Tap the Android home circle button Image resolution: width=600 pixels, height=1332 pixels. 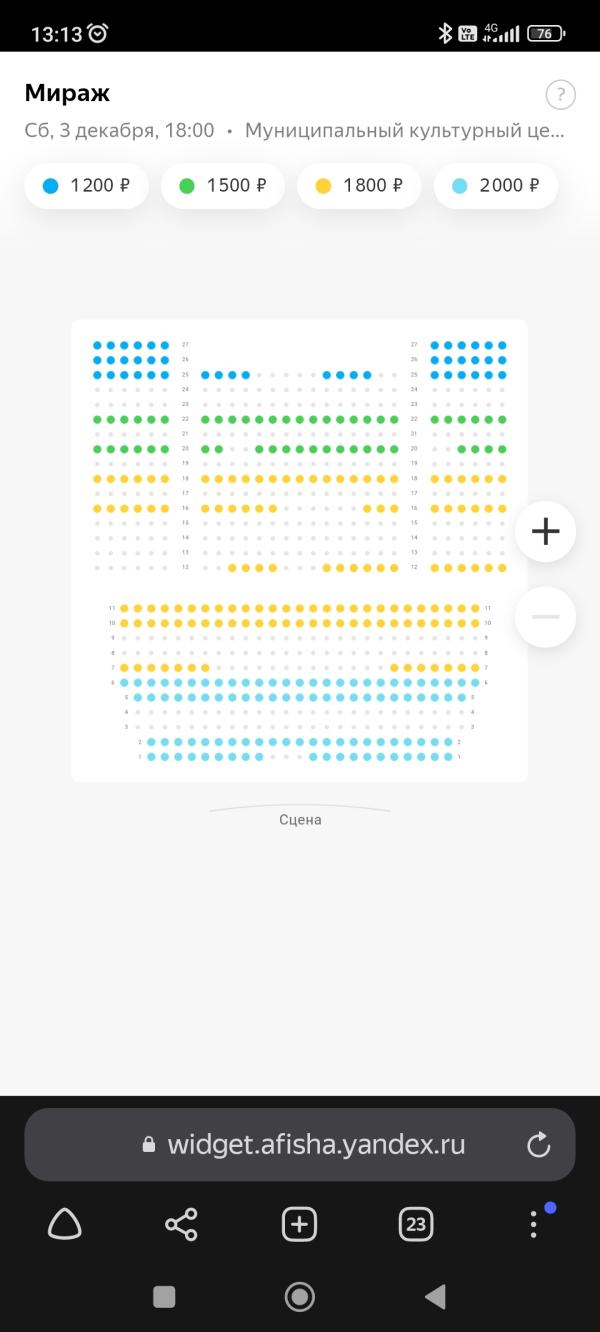[299, 1297]
